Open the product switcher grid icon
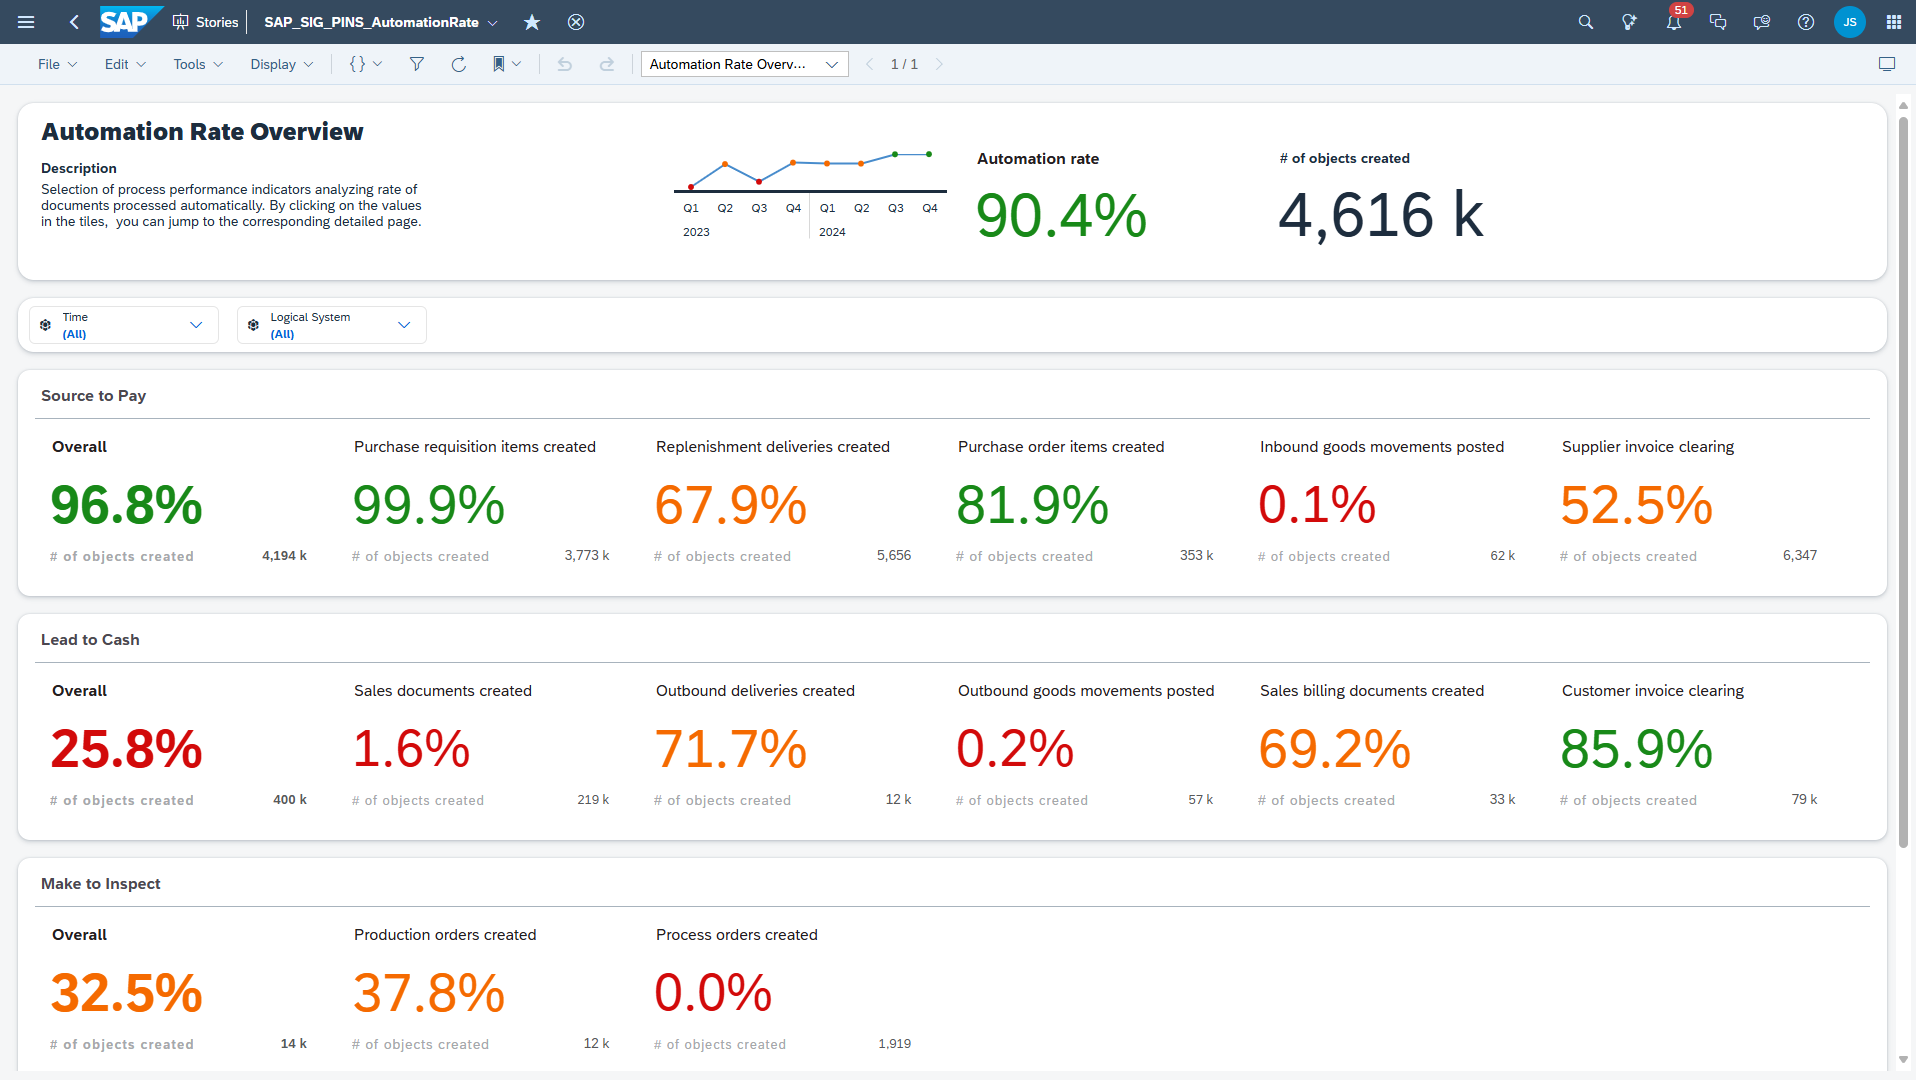 1893,22
